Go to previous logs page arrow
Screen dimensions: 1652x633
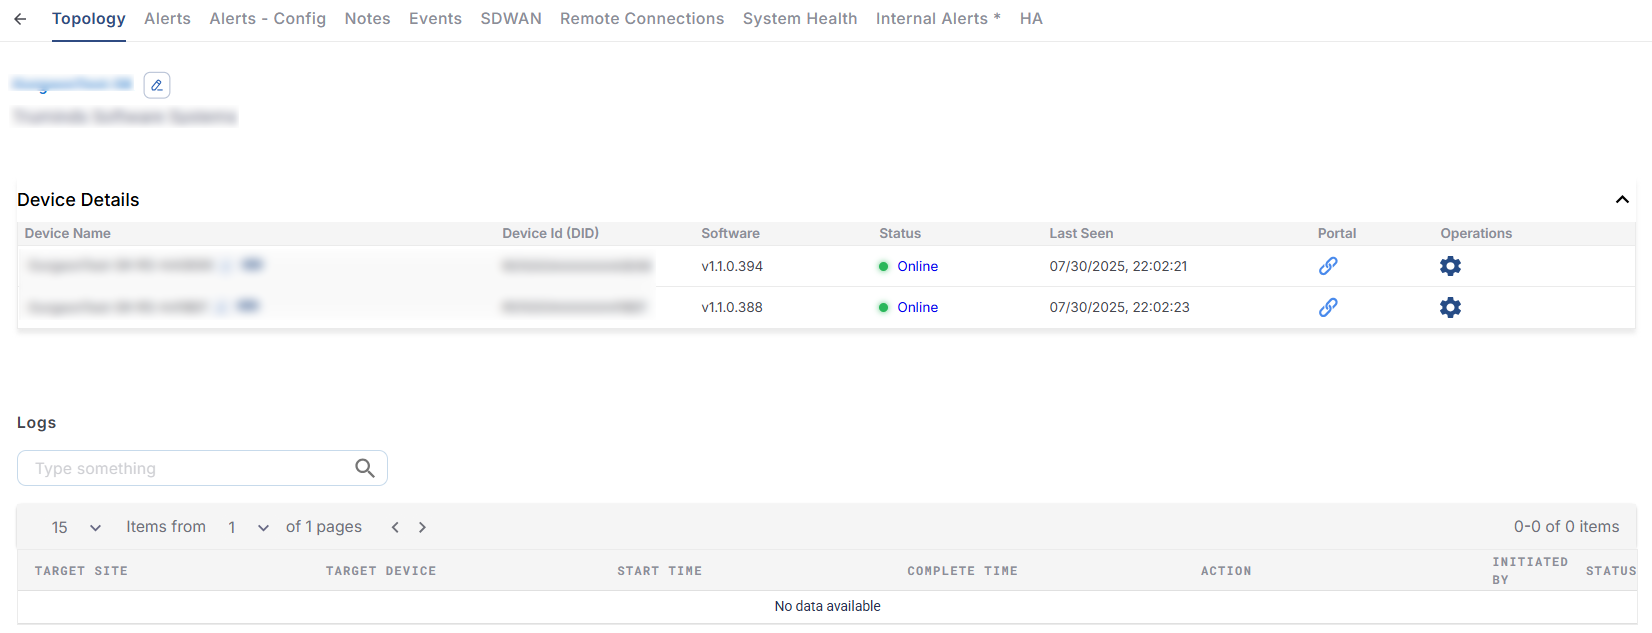[x=395, y=527]
